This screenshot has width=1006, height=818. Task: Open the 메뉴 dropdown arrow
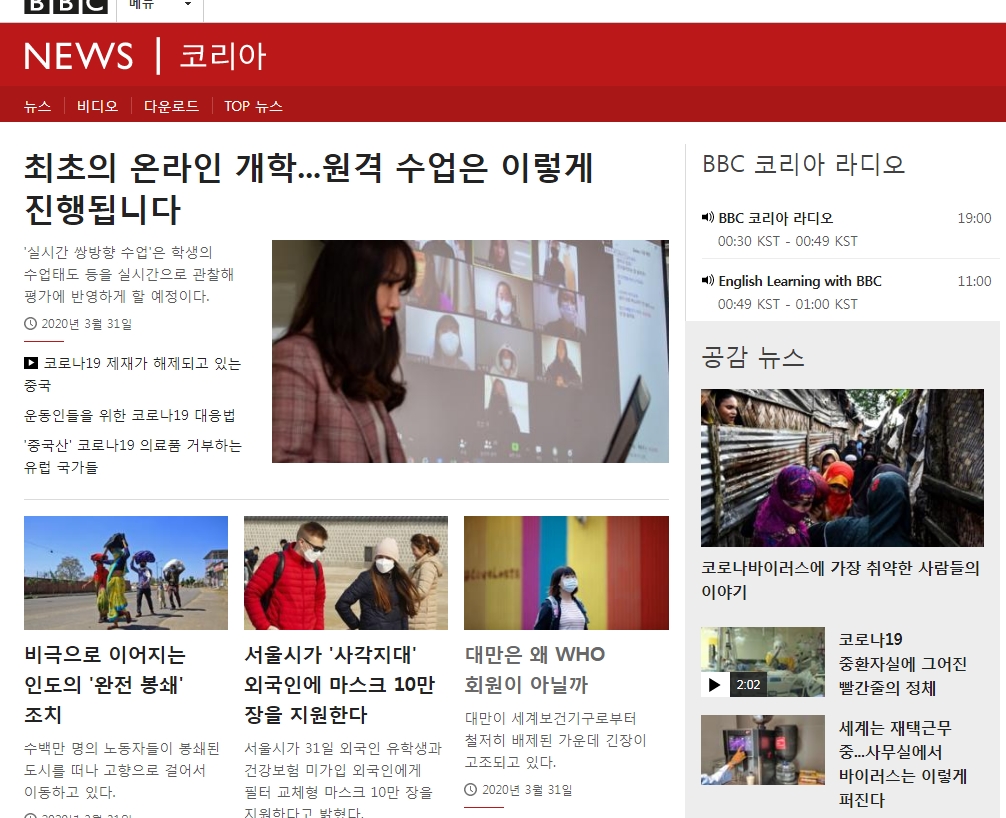187,4
